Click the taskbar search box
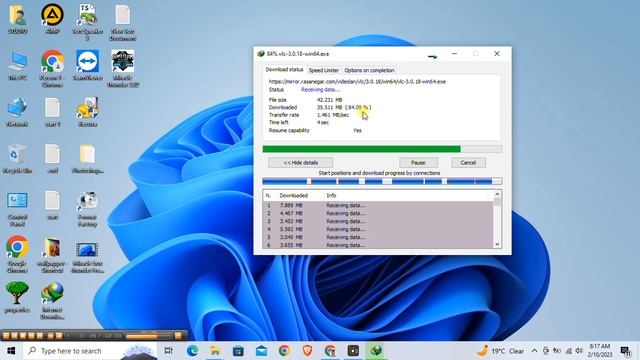Image resolution: width=640 pixels, height=360 pixels. coord(90,351)
